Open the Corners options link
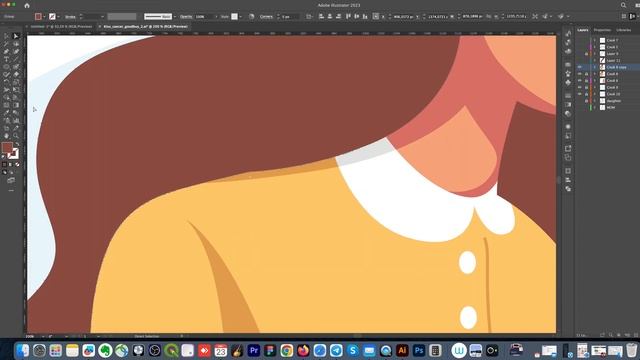 266,17
